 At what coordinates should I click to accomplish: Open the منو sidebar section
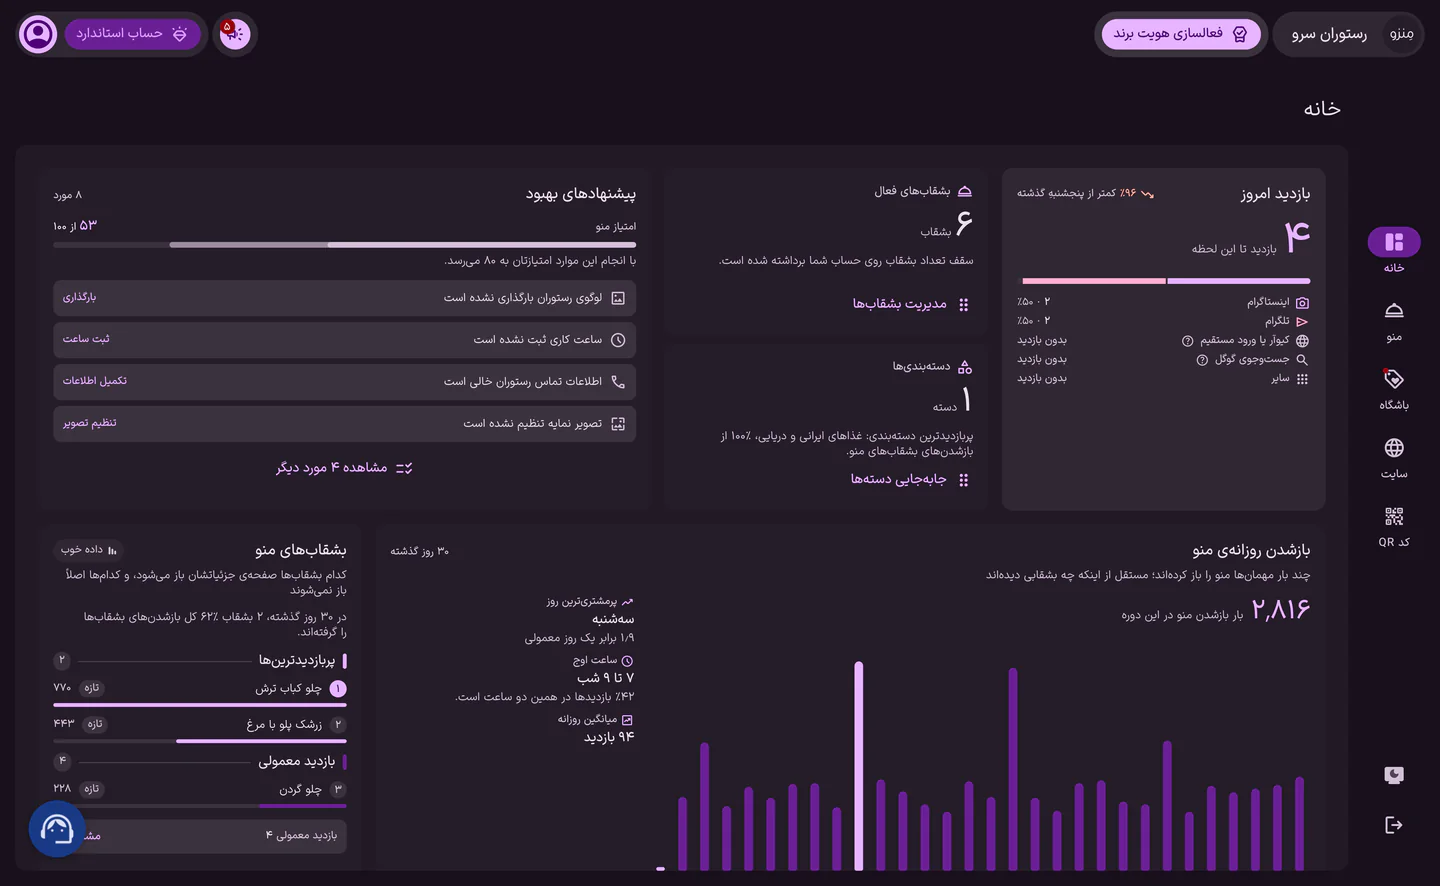(x=1394, y=321)
